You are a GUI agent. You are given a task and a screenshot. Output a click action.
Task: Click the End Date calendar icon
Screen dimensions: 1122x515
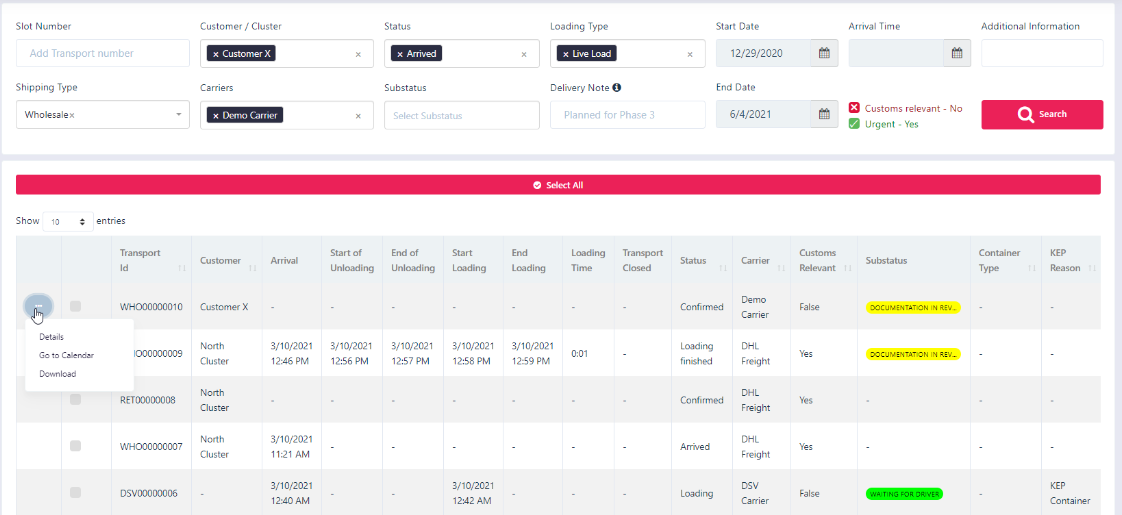pos(824,115)
